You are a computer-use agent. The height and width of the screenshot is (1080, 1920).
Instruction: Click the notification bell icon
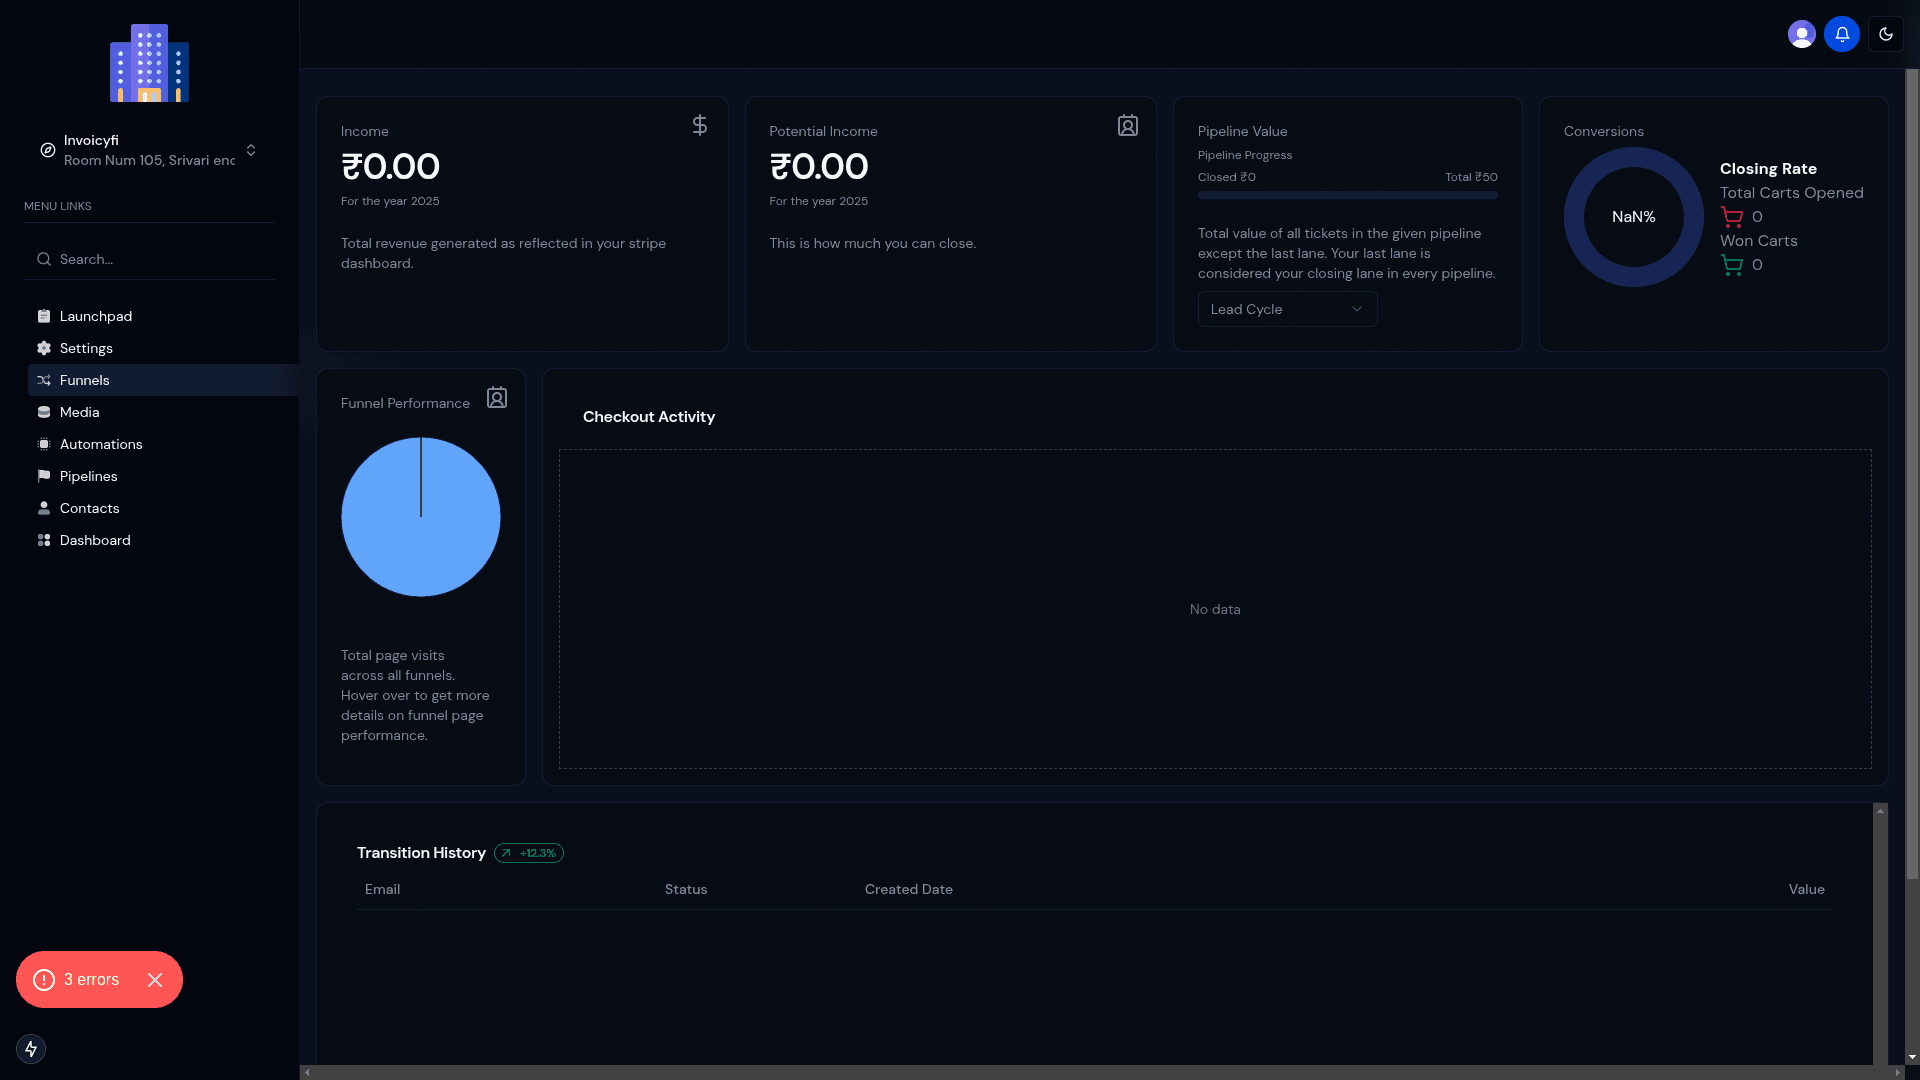1841,34
